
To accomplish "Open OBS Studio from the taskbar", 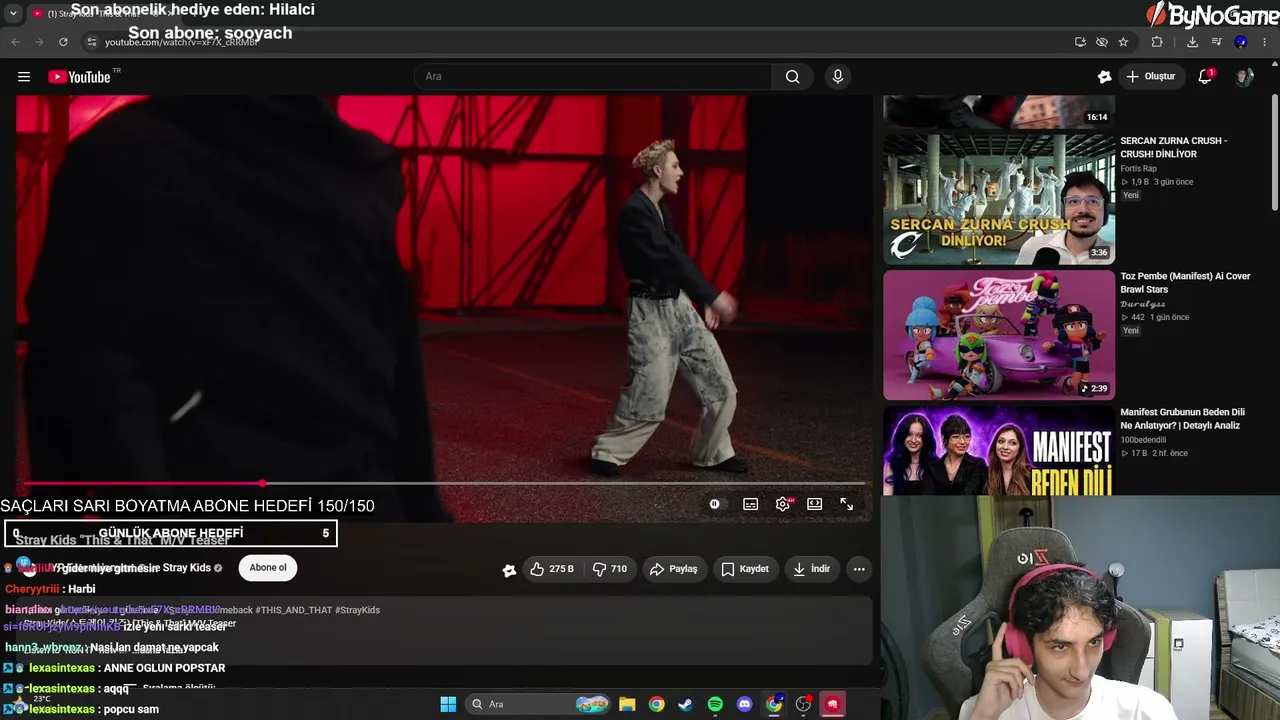I will coord(803,704).
